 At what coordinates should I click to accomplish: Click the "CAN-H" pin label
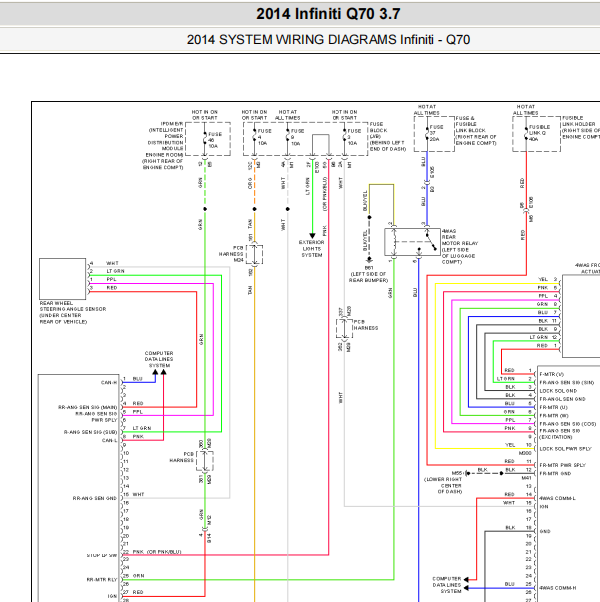[109, 382]
